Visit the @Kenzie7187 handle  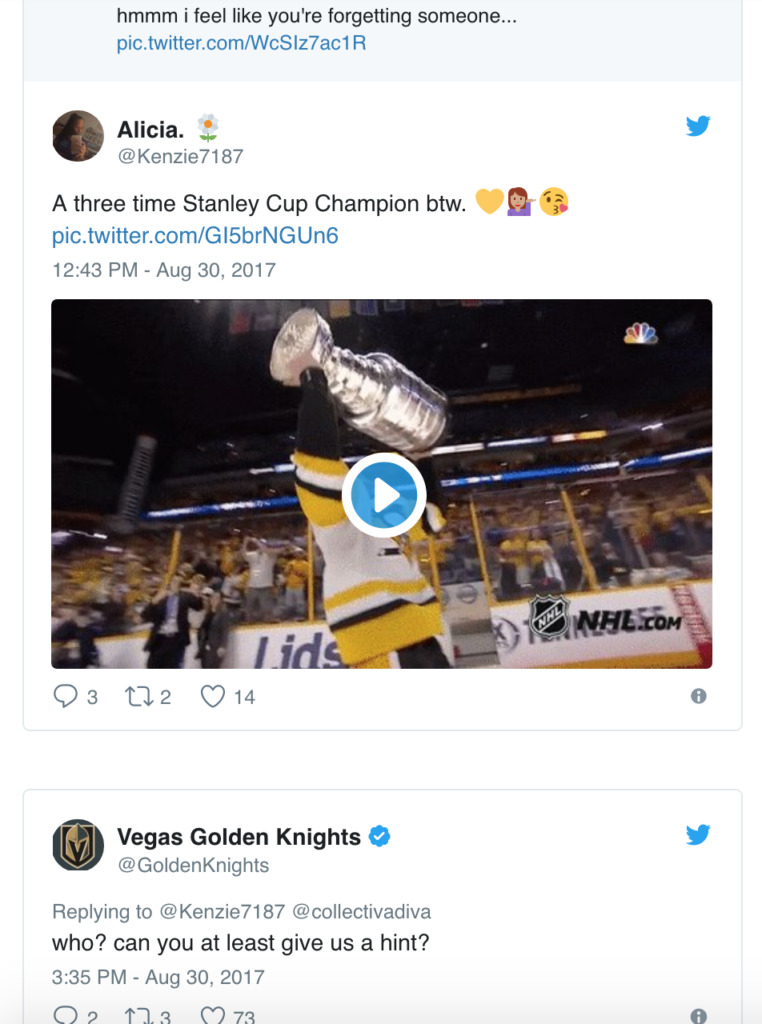[x=180, y=156]
